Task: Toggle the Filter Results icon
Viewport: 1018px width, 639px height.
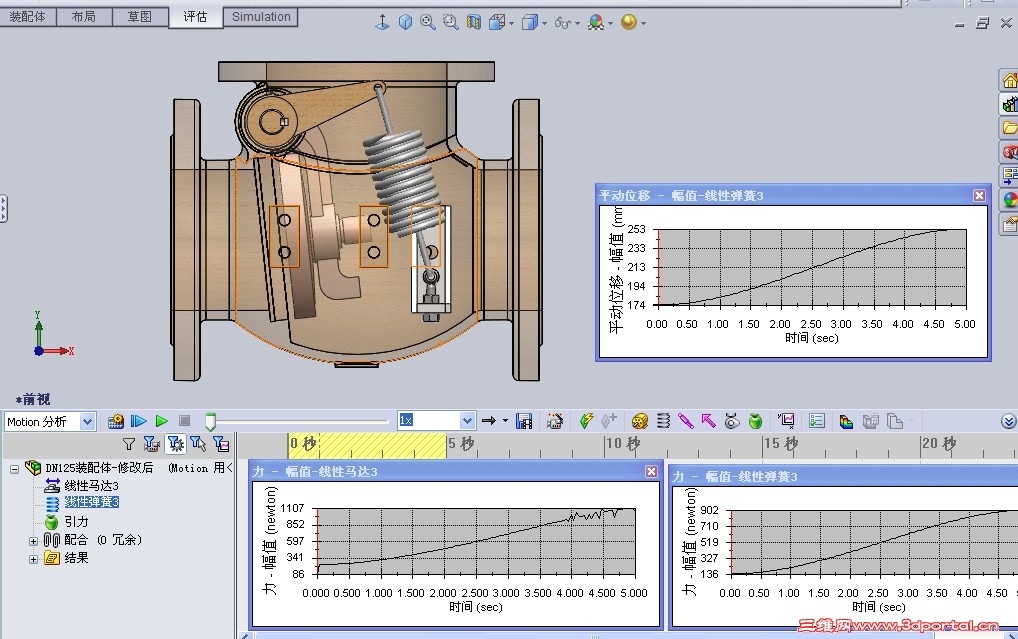Action: click(x=221, y=444)
